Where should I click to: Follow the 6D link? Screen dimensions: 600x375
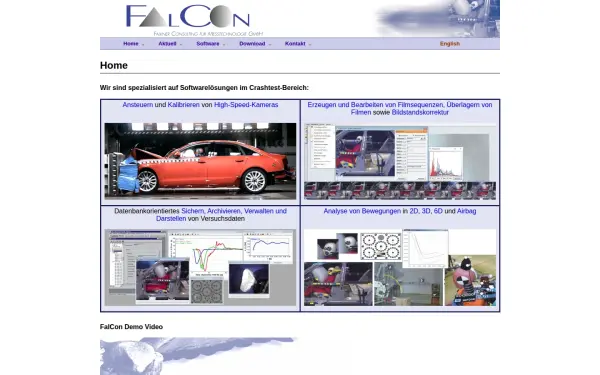438,211
